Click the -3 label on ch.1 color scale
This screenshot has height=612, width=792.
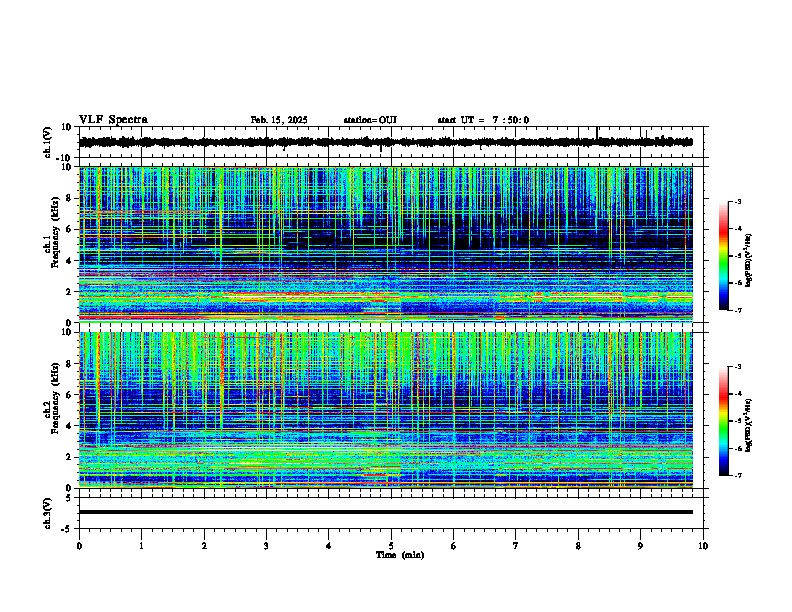[738, 201]
